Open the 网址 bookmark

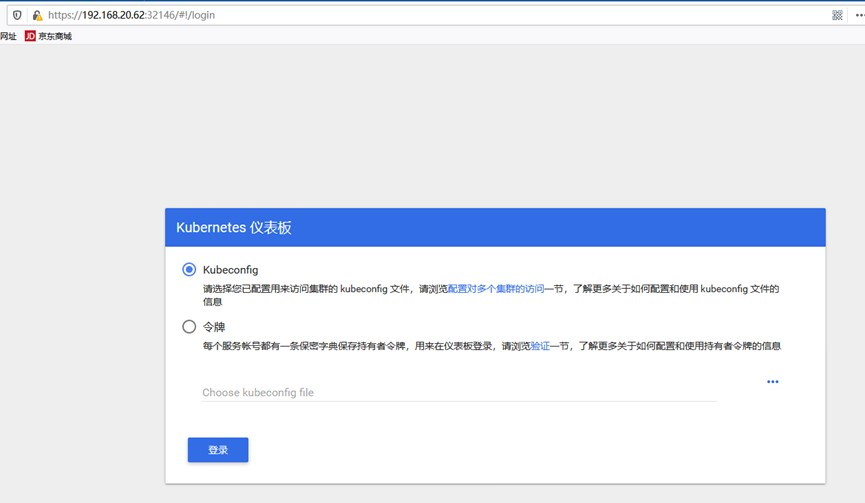pos(8,36)
